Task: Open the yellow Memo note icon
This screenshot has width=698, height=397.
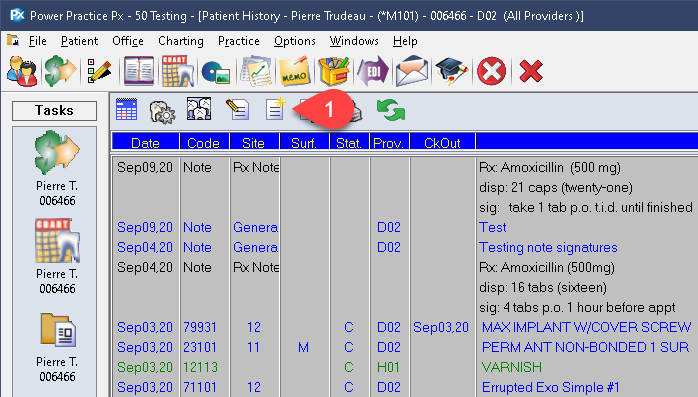Action: point(294,71)
